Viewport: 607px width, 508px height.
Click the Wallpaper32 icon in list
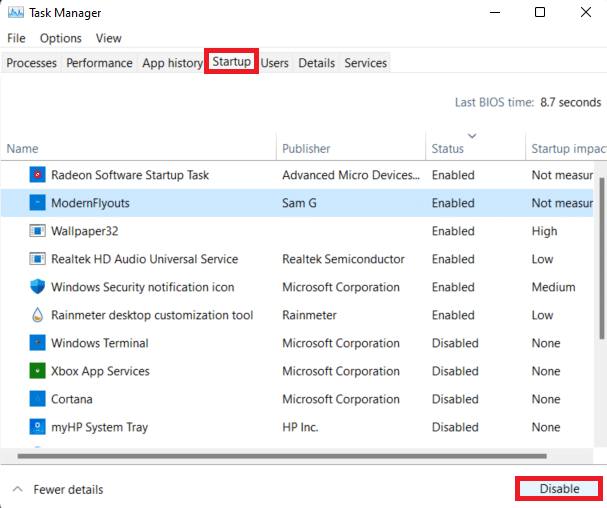point(37,231)
